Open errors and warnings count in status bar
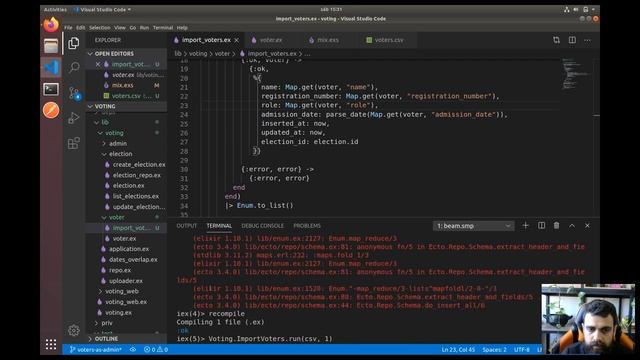The width and height of the screenshot is (640, 360). coord(156,349)
